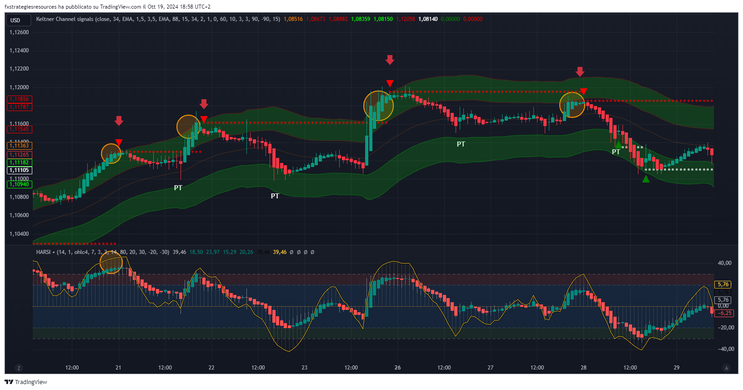Screen dimensions: 743x390
Task: Click the 27 date label on time axis
Action: click(490, 368)
